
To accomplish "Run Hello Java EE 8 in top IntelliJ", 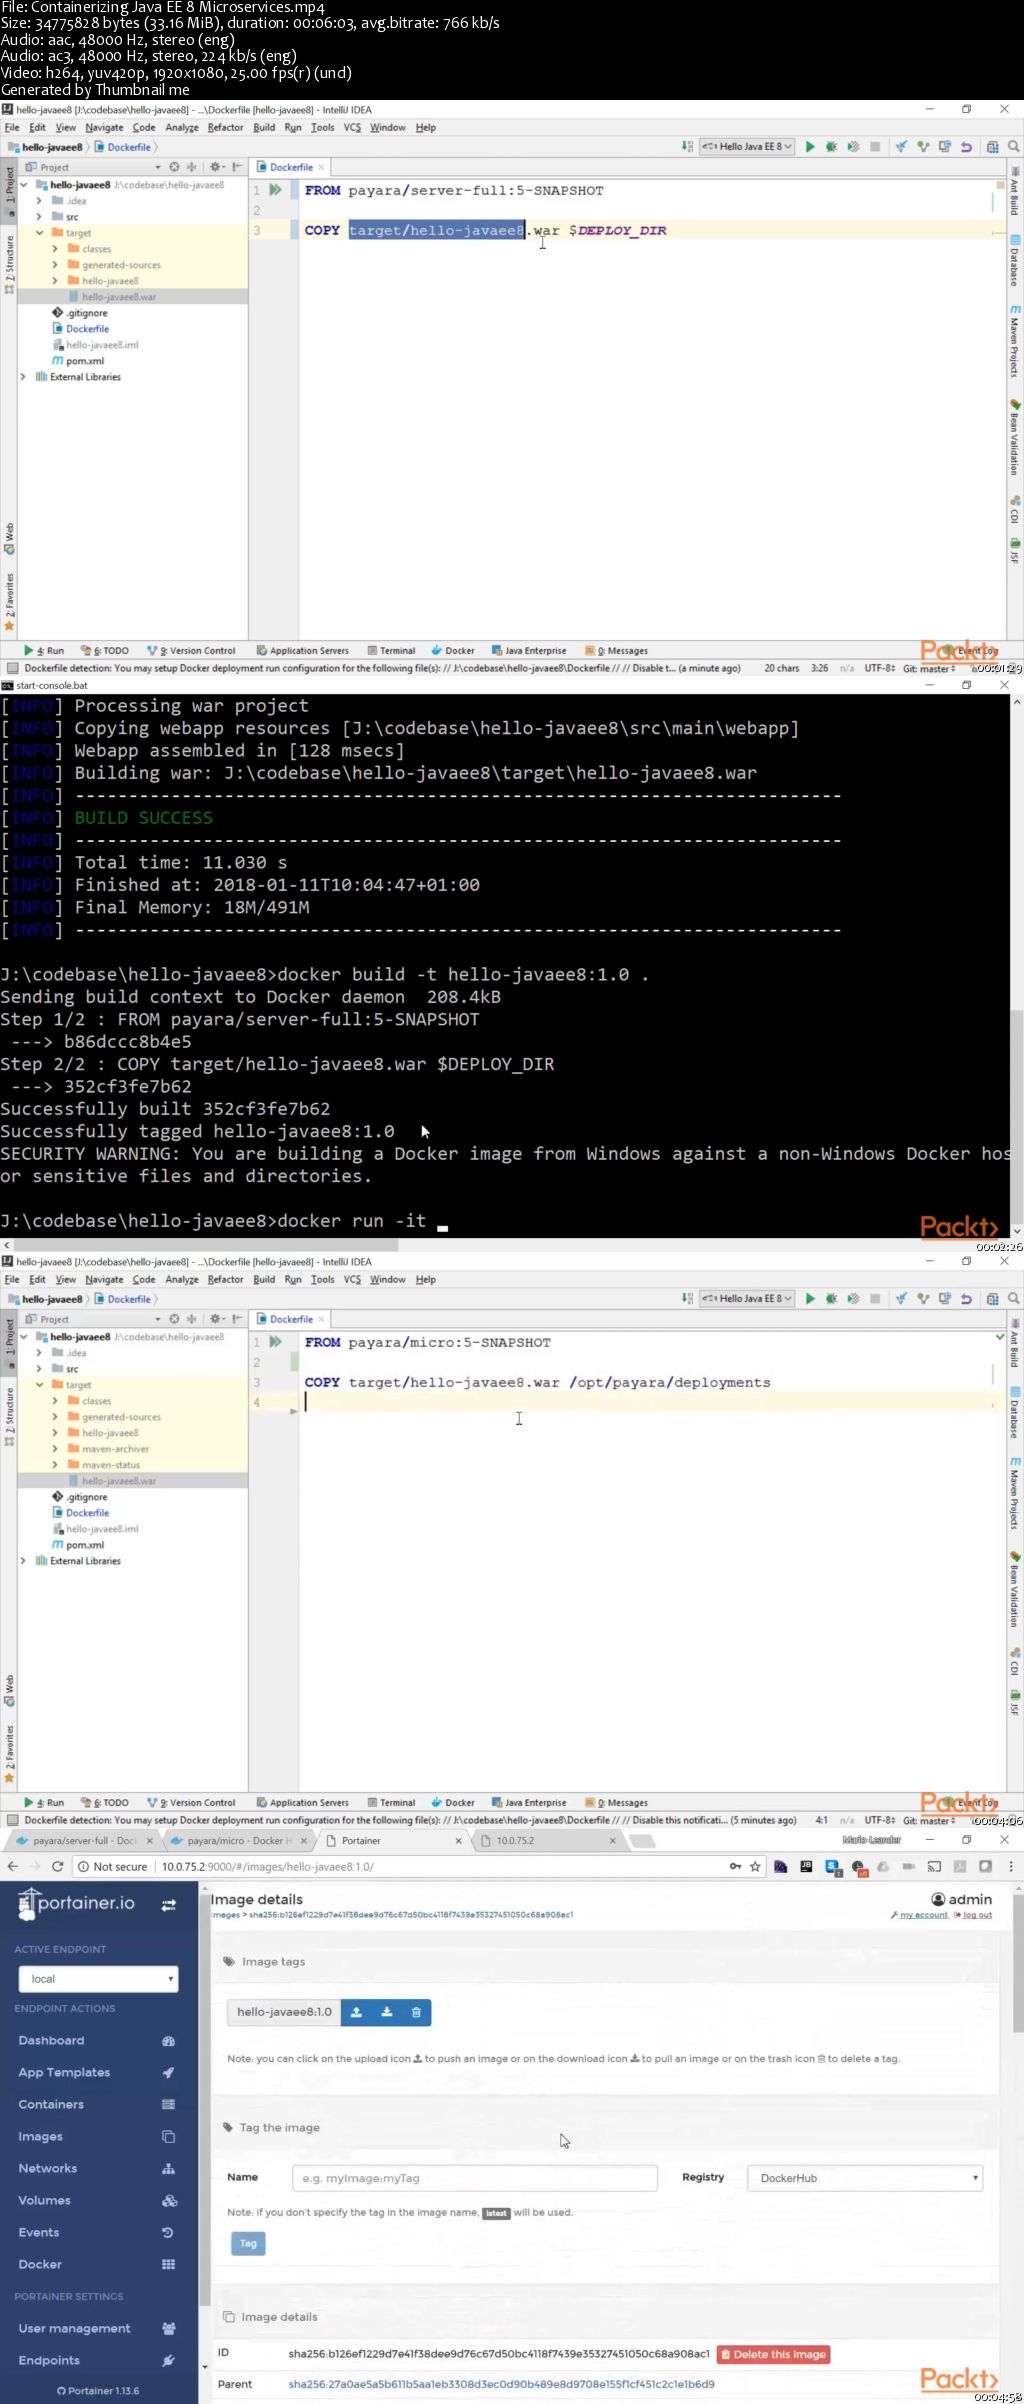I will [x=810, y=147].
